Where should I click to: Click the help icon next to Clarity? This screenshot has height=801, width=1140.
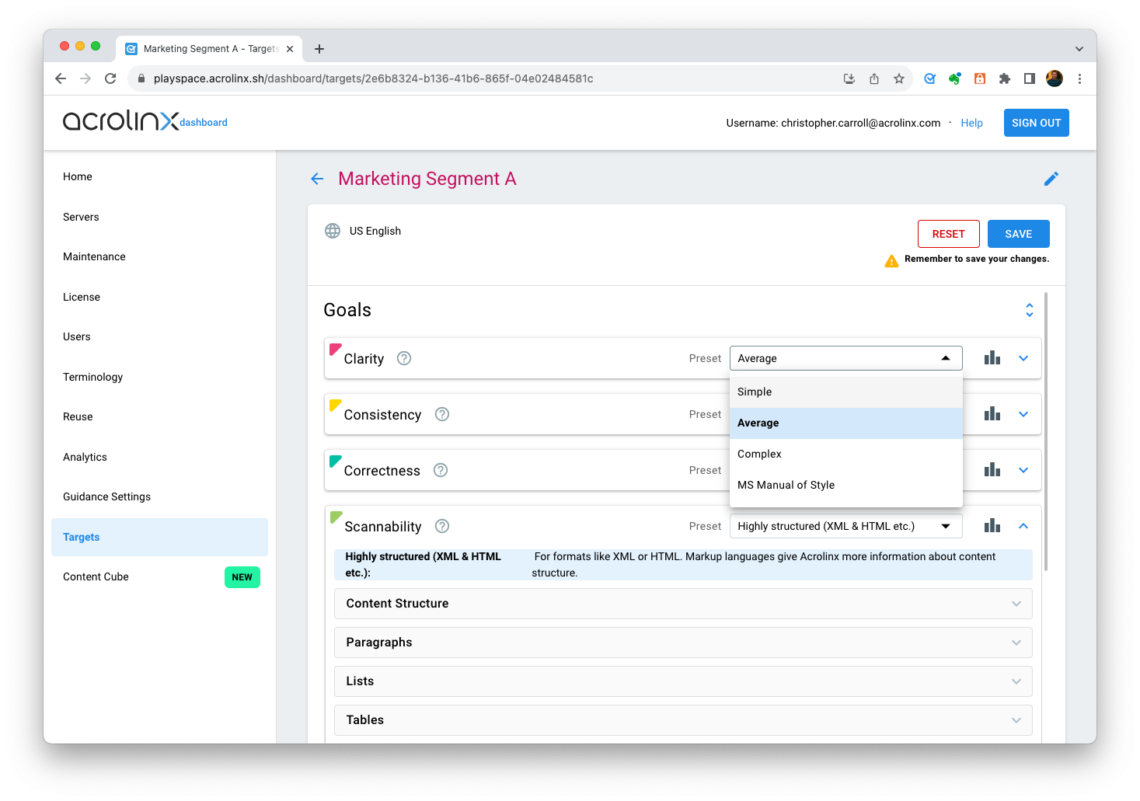[x=404, y=358]
